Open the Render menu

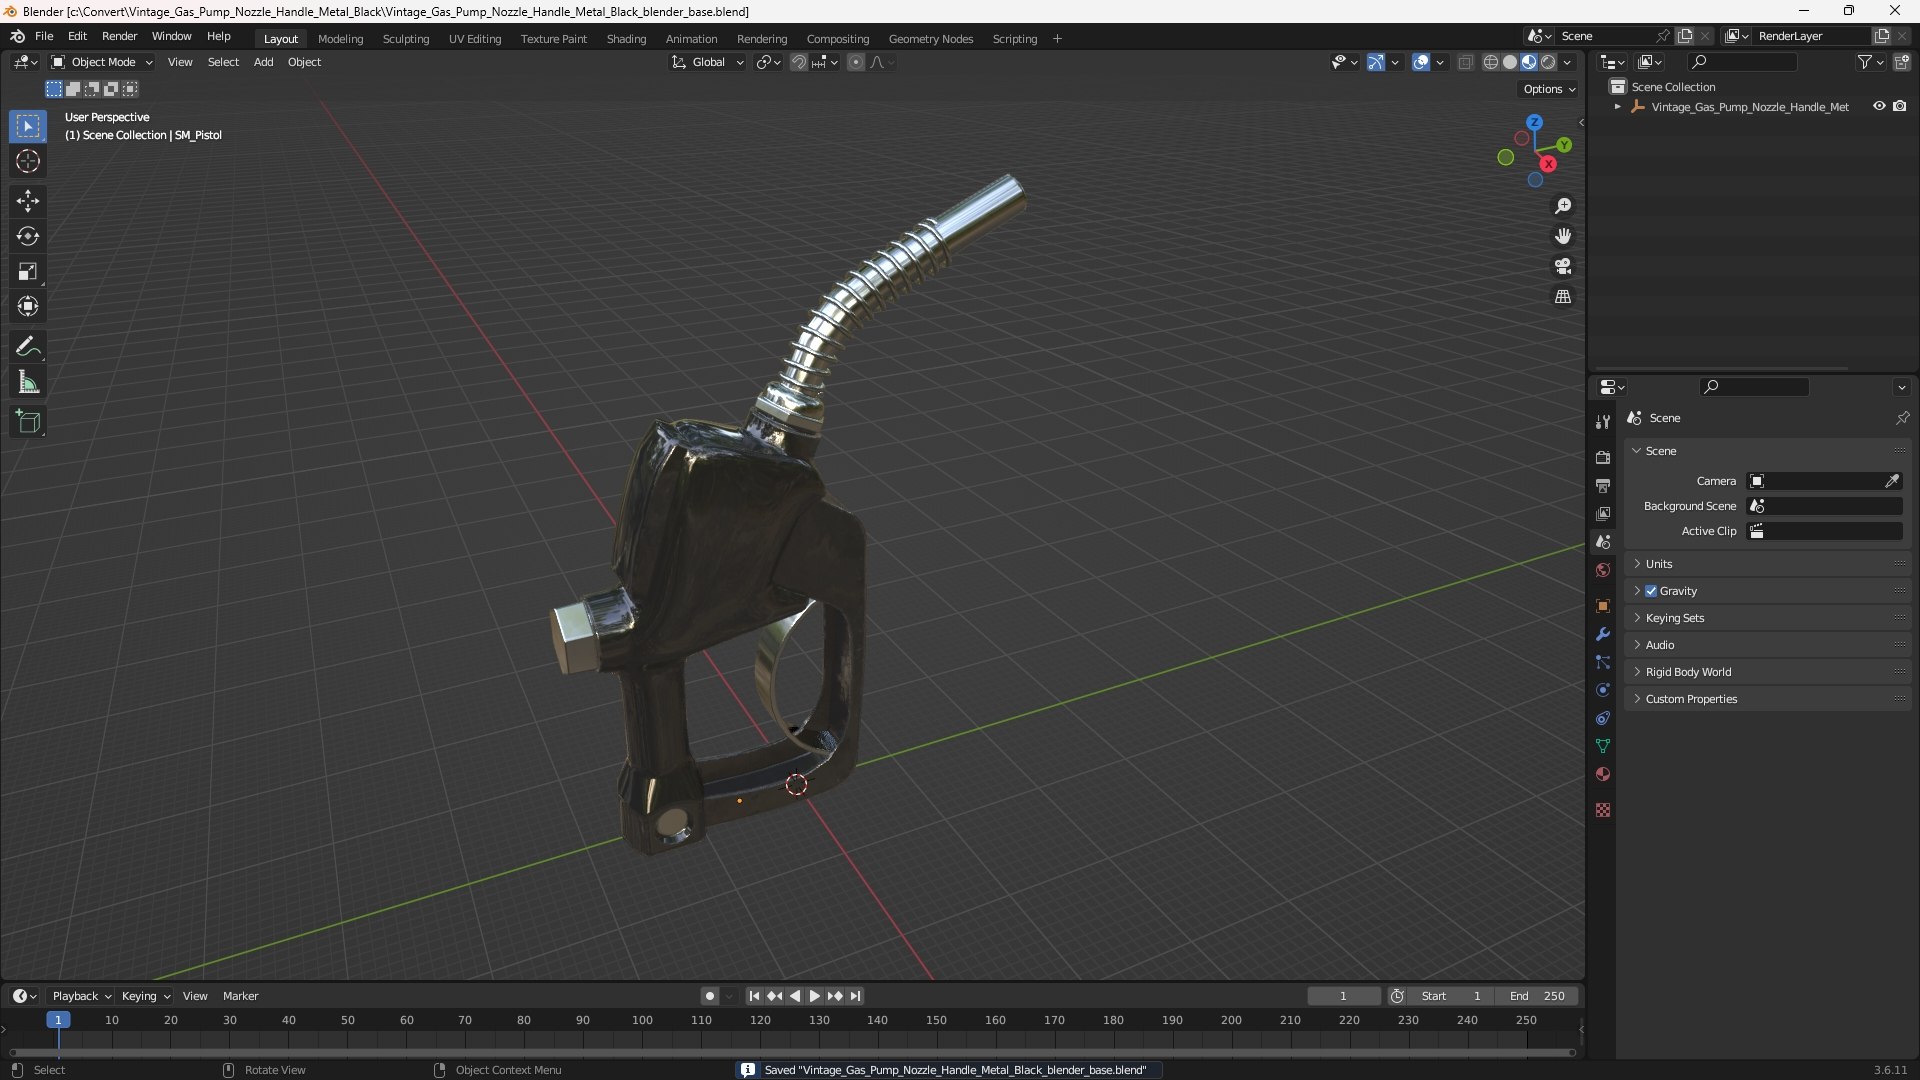(119, 36)
